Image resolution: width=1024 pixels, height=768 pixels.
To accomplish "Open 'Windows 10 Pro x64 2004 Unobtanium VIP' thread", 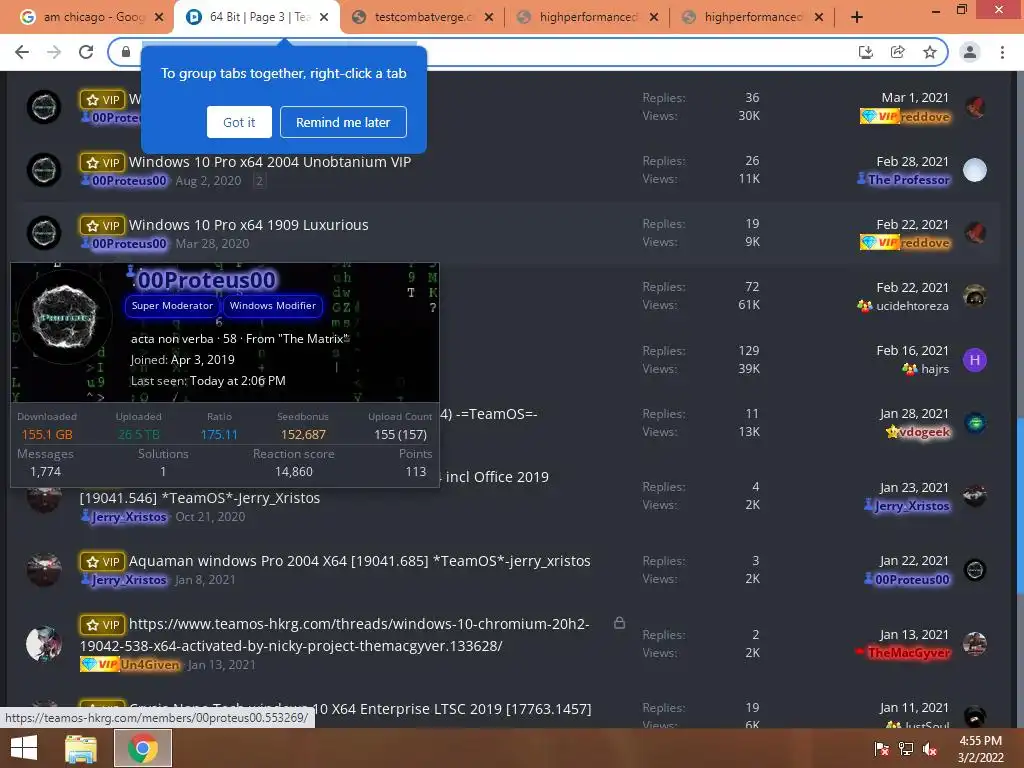I will [x=270, y=162].
